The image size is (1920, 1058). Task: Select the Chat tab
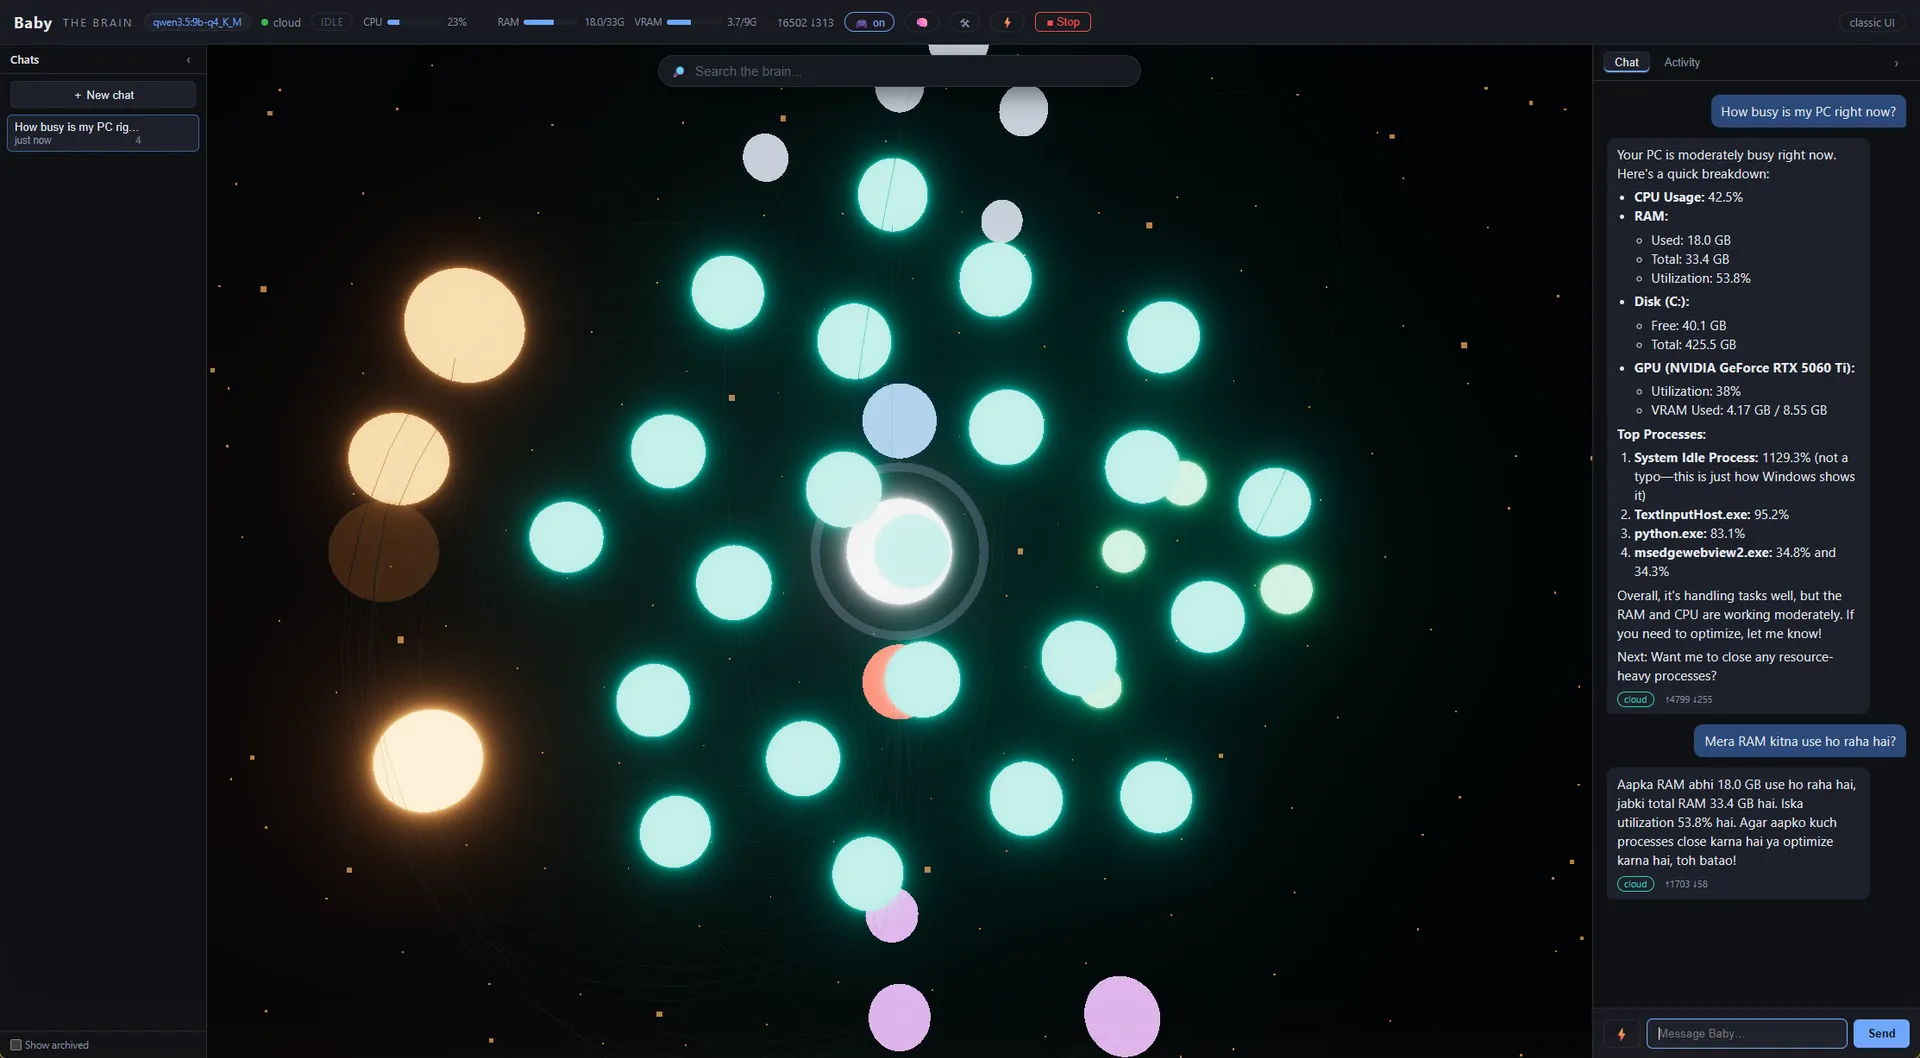click(1626, 62)
